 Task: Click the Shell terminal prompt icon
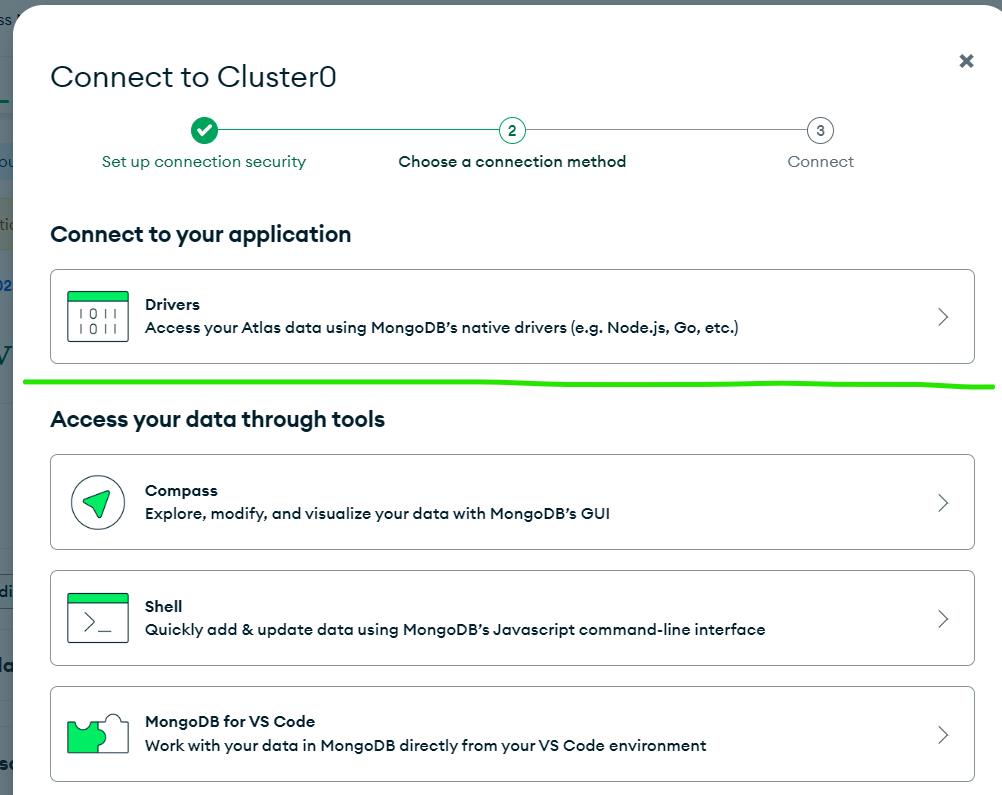pos(98,618)
